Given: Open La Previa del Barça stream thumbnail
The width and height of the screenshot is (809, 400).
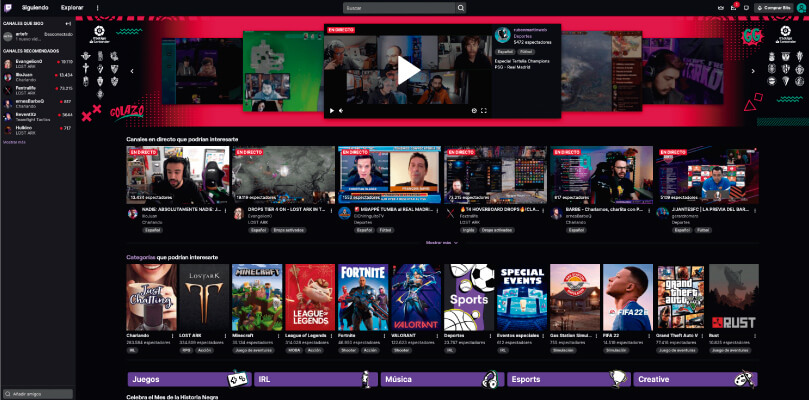Looking at the screenshot, I should tap(708, 174).
